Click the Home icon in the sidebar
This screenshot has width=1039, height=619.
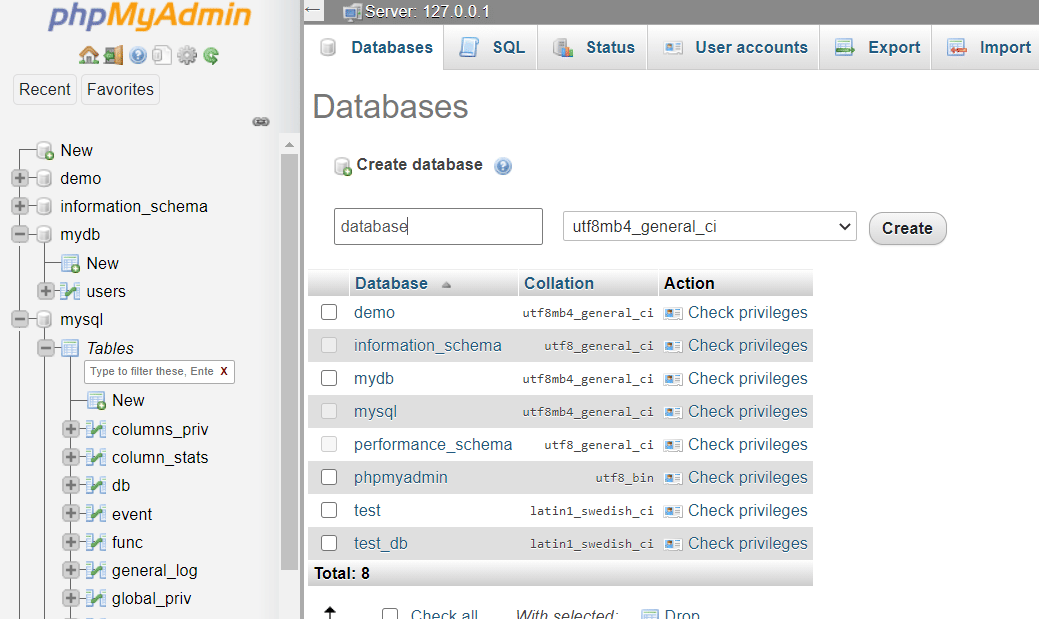88,56
